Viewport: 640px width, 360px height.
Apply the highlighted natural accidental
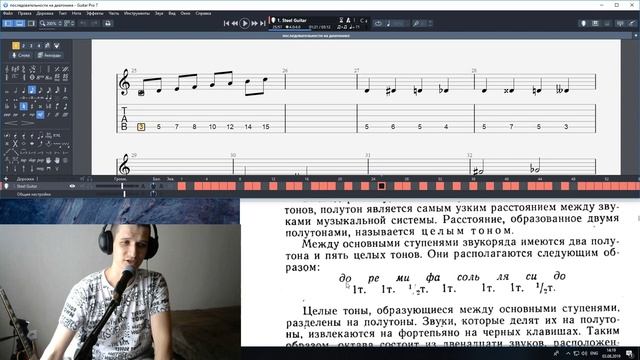click(24, 107)
